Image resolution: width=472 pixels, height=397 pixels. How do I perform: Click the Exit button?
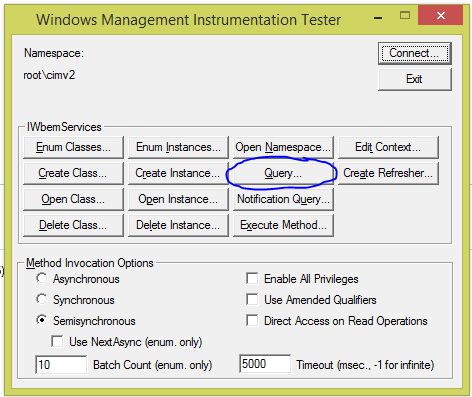click(x=415, y=79)
